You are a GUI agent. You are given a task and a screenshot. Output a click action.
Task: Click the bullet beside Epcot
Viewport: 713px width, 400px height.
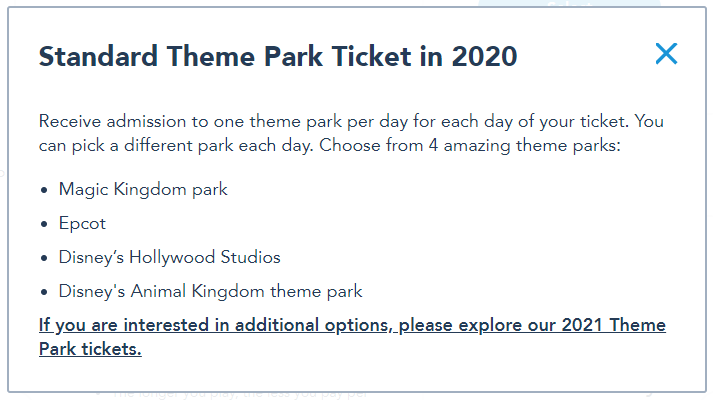(x=44, y=224)
